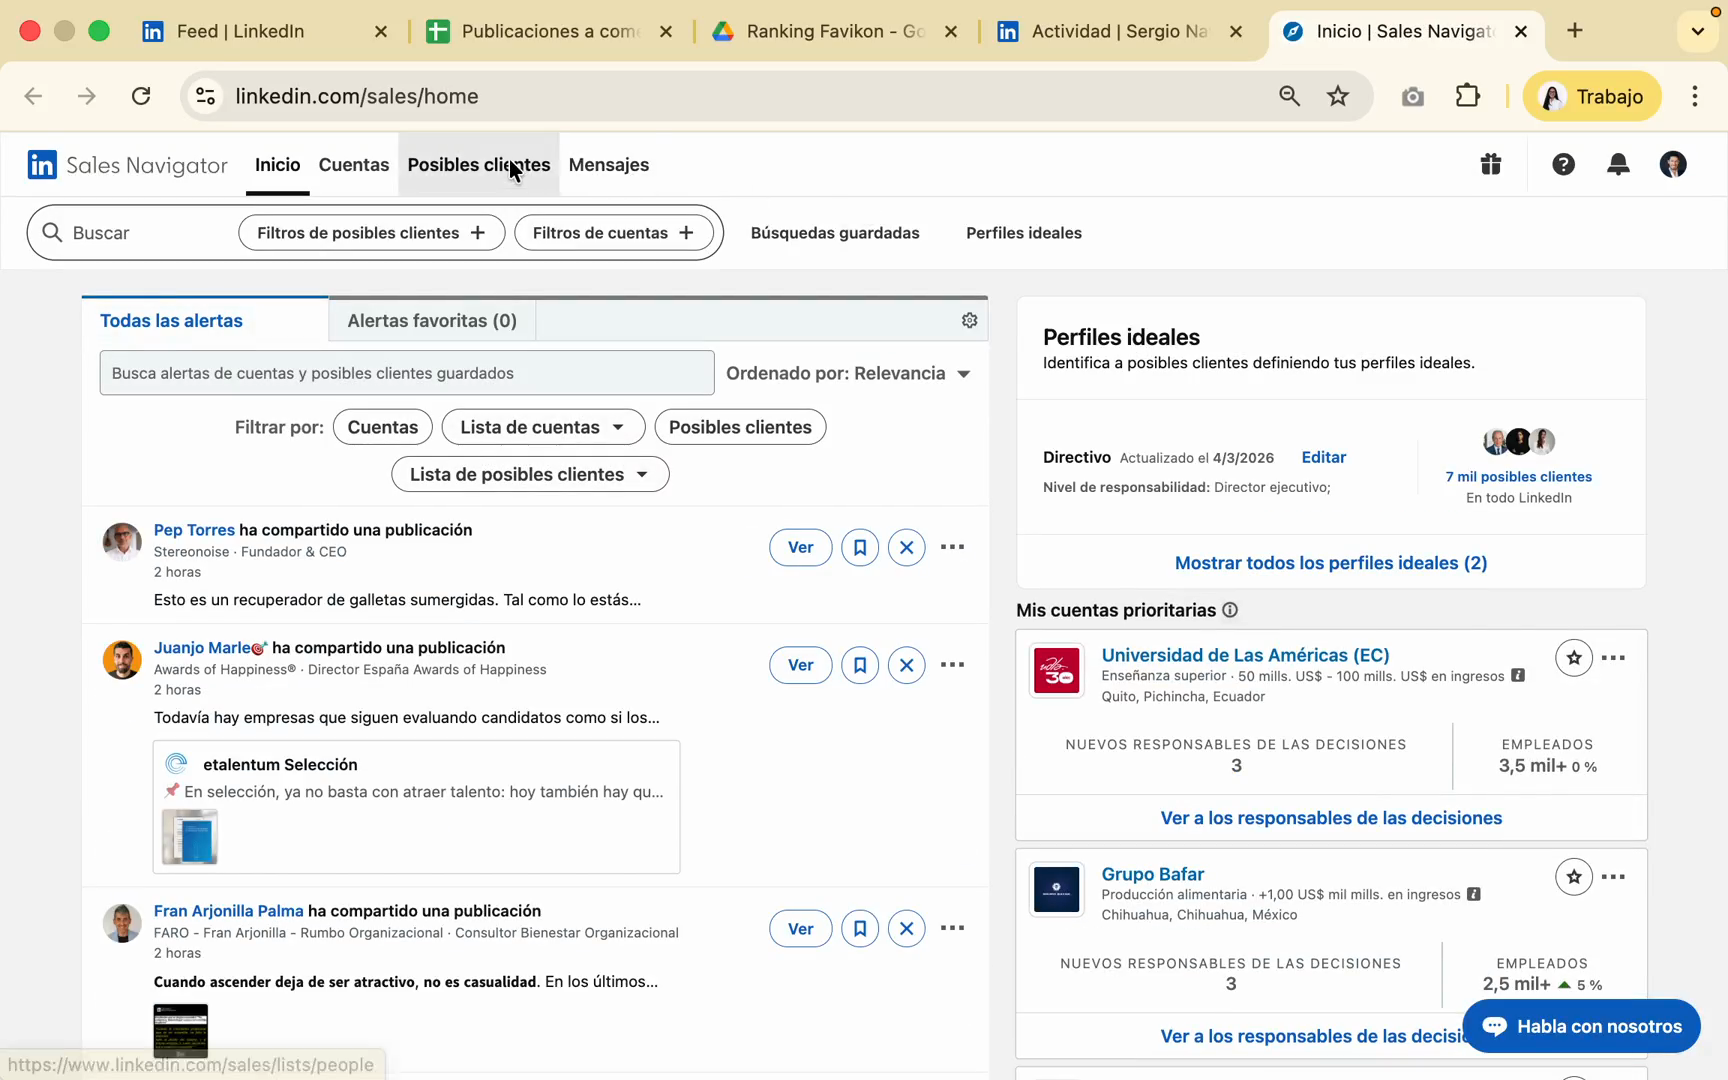View site information icon in address bar

click(x=205, y=96)
